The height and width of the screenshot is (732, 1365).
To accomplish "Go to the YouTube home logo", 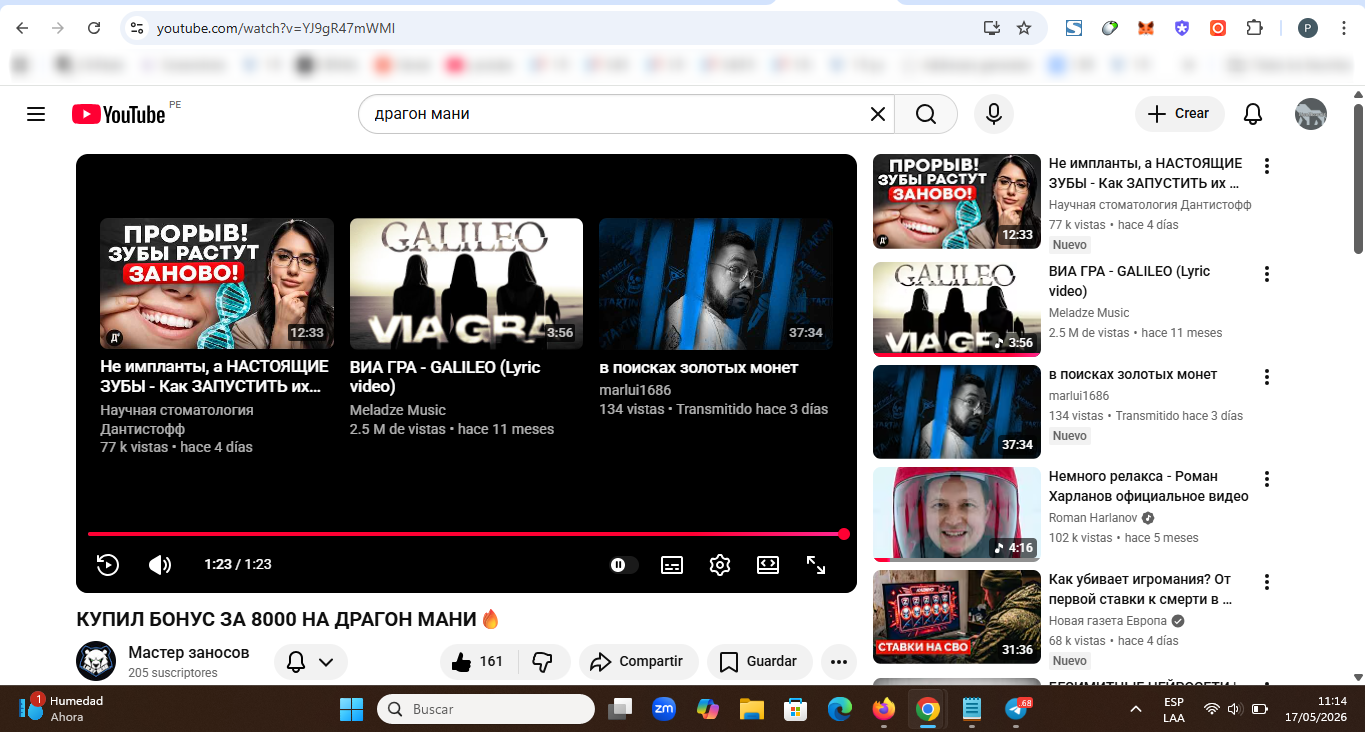I will coord(119,114).
